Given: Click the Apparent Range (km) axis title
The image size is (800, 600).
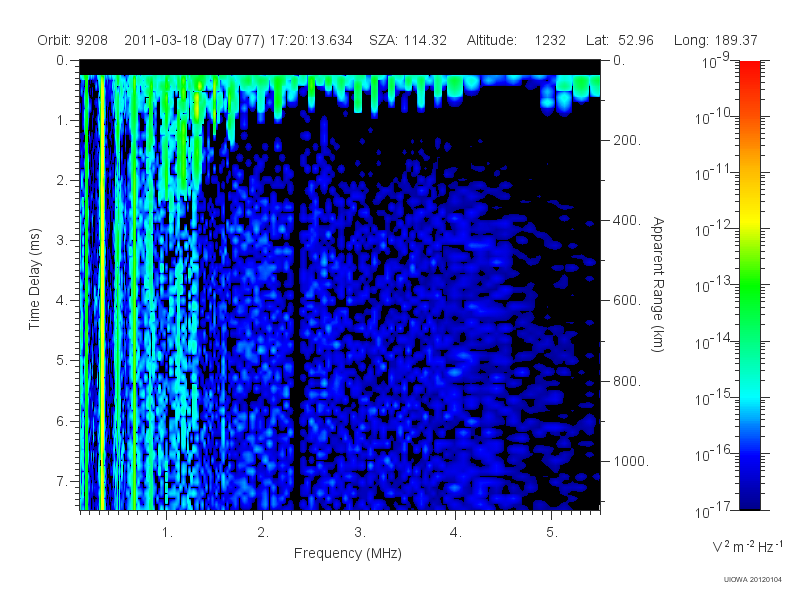Looking at the screenshot, I should pos(658,284).
